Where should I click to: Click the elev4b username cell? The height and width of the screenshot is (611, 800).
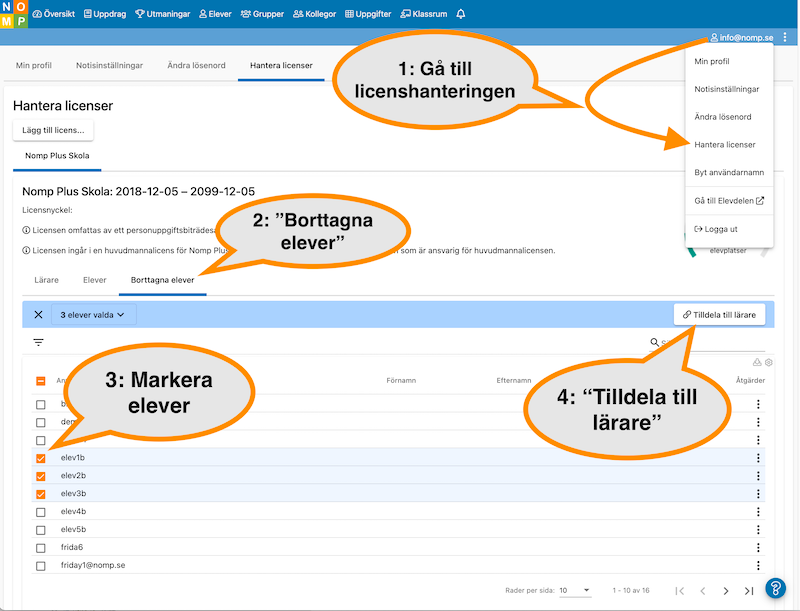click(73, 511)
